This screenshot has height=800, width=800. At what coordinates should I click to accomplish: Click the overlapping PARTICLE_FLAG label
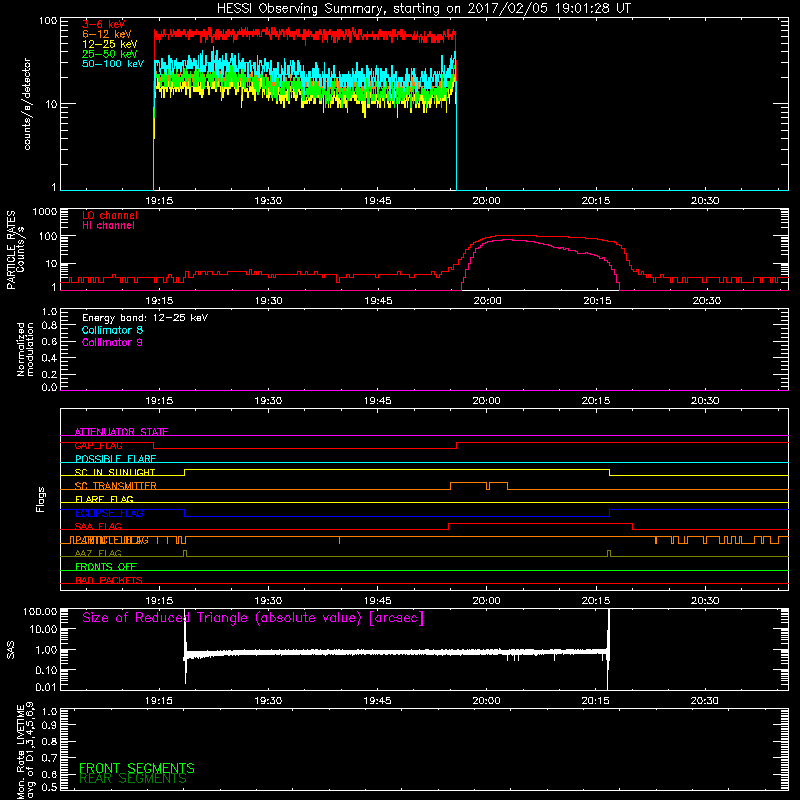point(110,540)
